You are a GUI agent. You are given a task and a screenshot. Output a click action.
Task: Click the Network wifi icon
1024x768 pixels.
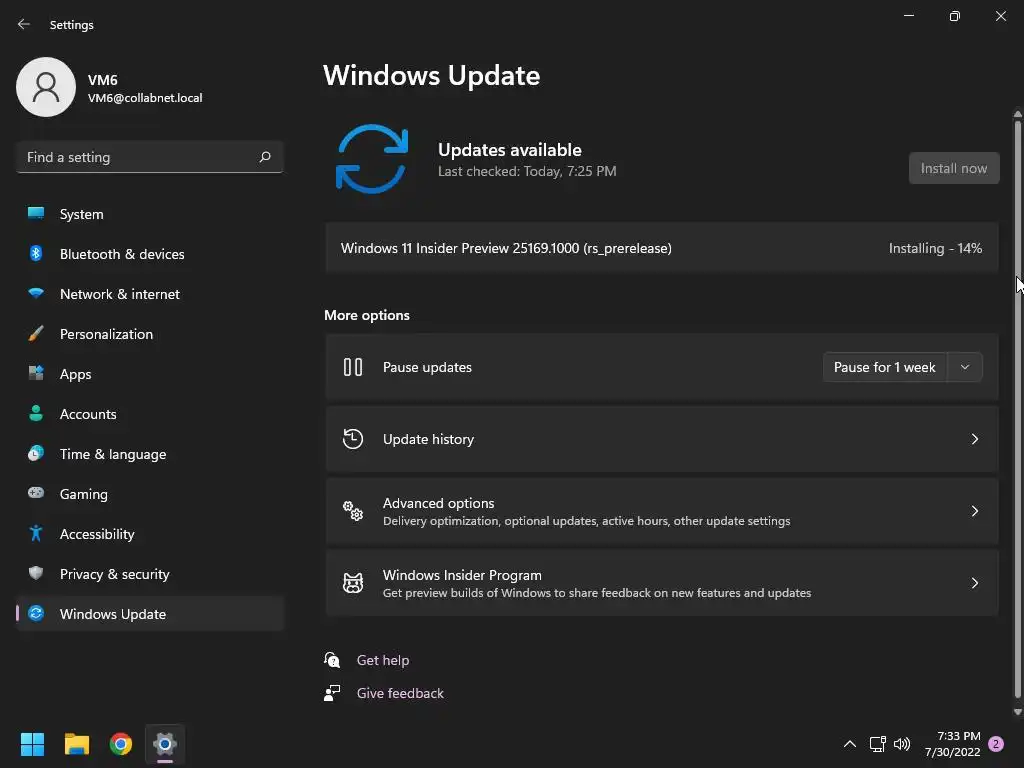click(x=36, y=293)
